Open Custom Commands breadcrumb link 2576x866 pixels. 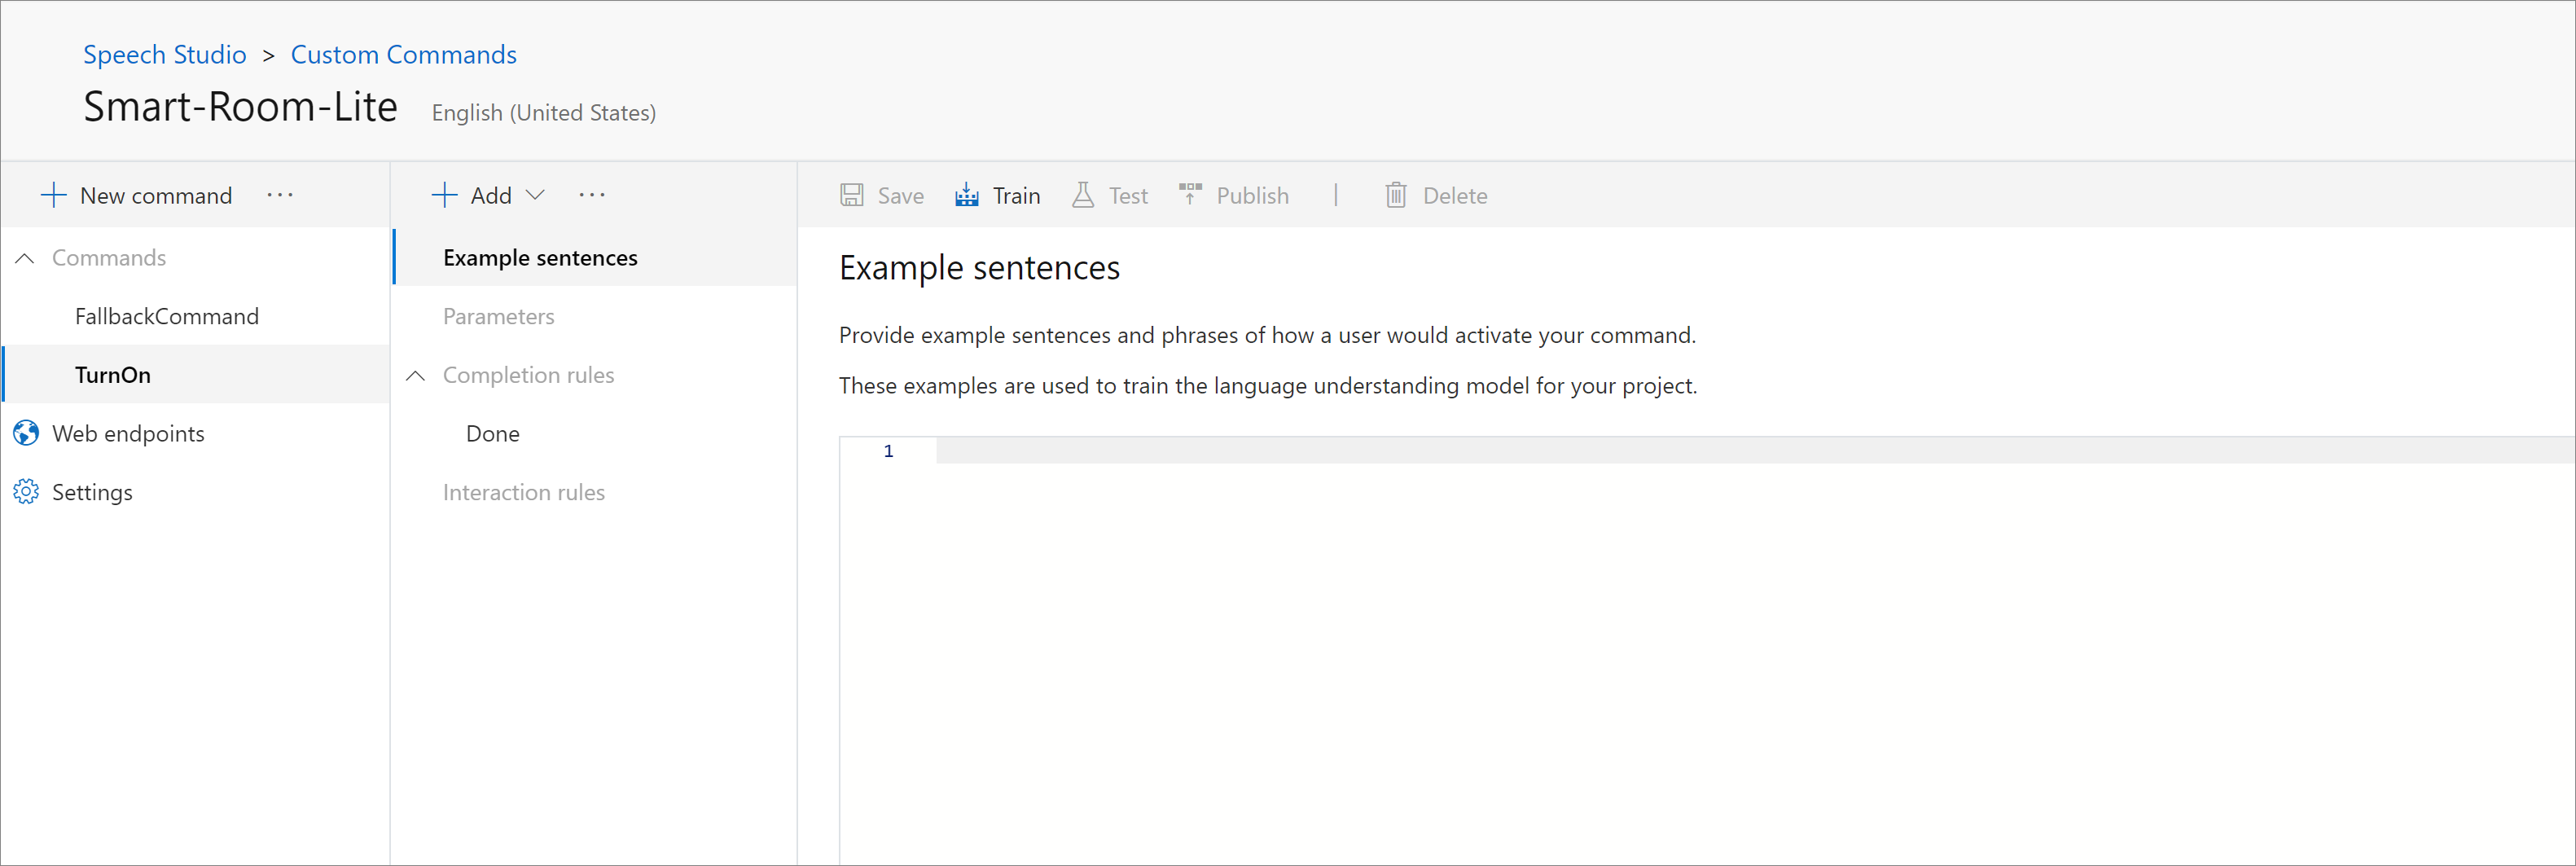click(x=403, y=55)
